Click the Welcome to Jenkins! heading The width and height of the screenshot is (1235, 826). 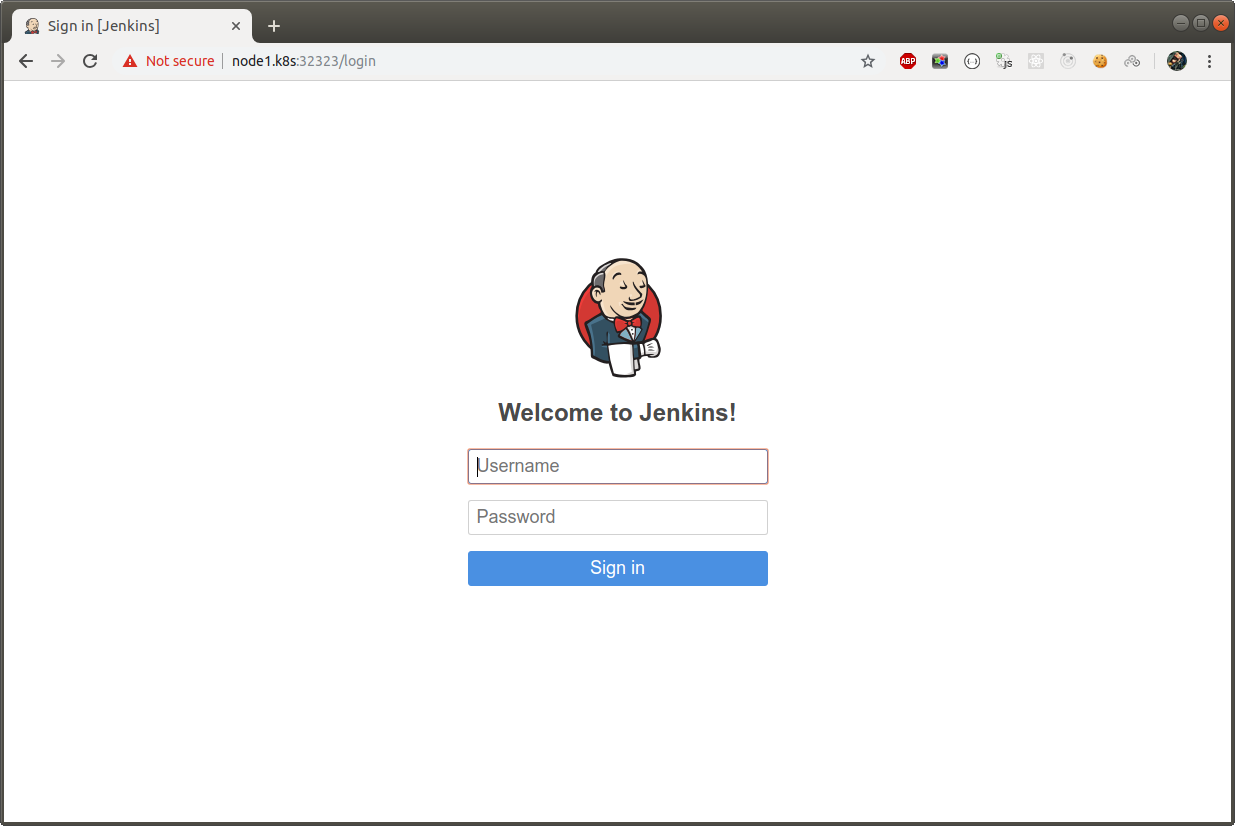click(617, 412)
